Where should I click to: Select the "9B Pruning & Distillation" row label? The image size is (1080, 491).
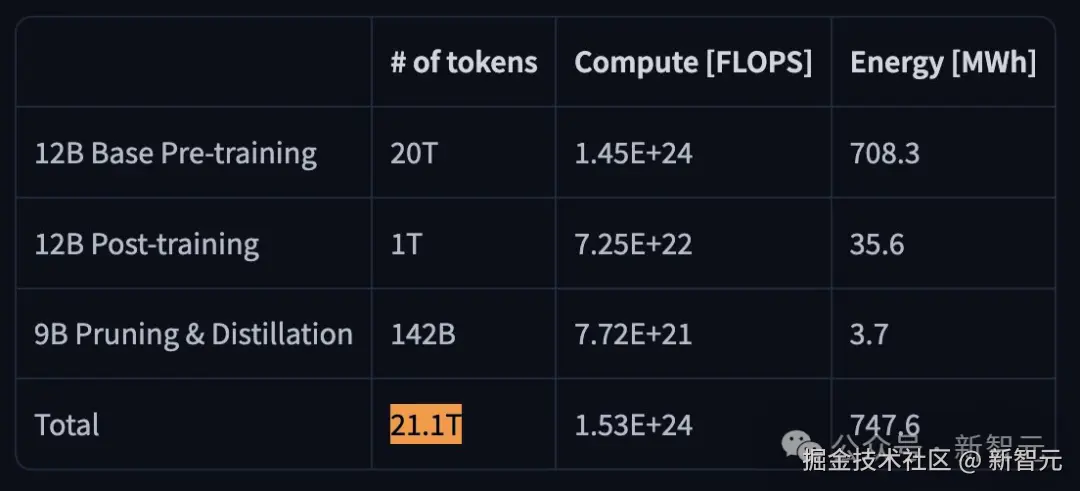point(194,334)
